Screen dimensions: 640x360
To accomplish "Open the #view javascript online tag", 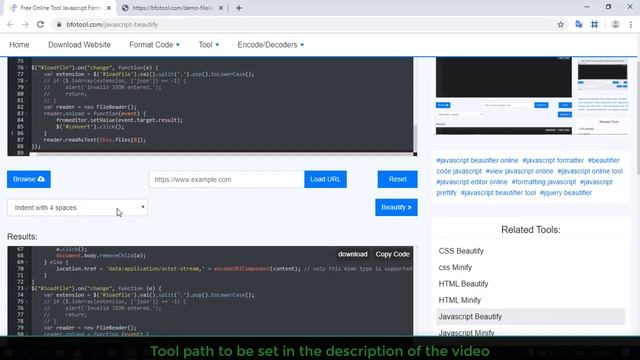I will point(519,171).
